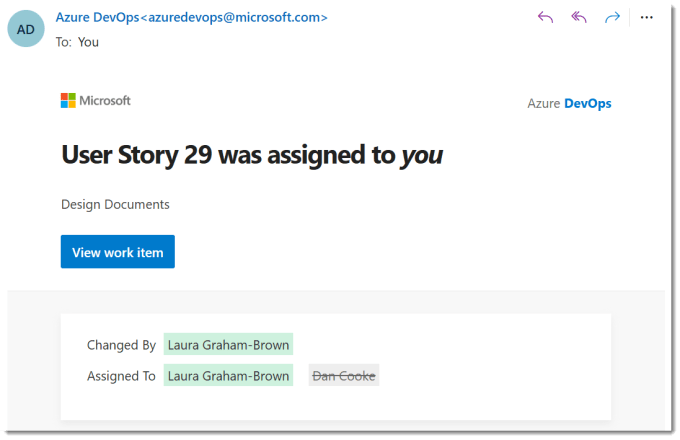Click recipient 'You' in the To line

[x=88, y=42]
